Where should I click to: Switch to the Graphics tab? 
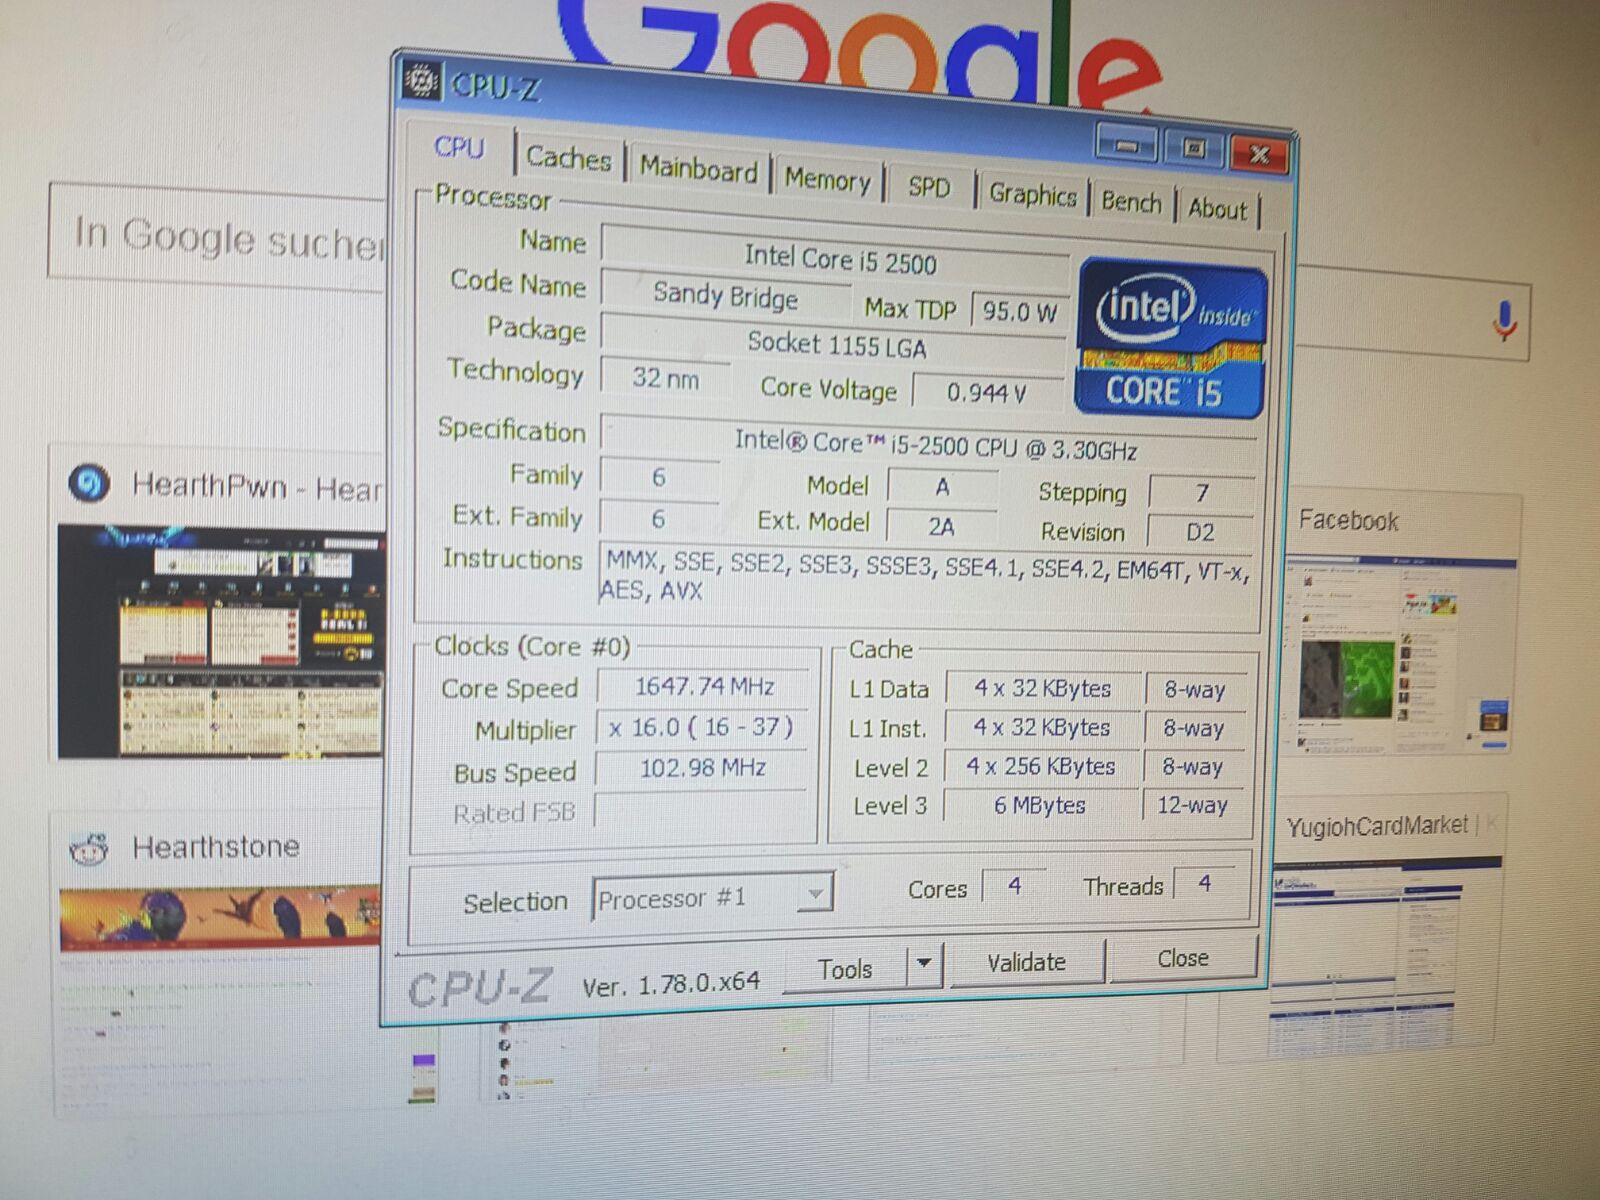tap(1033, 194)
